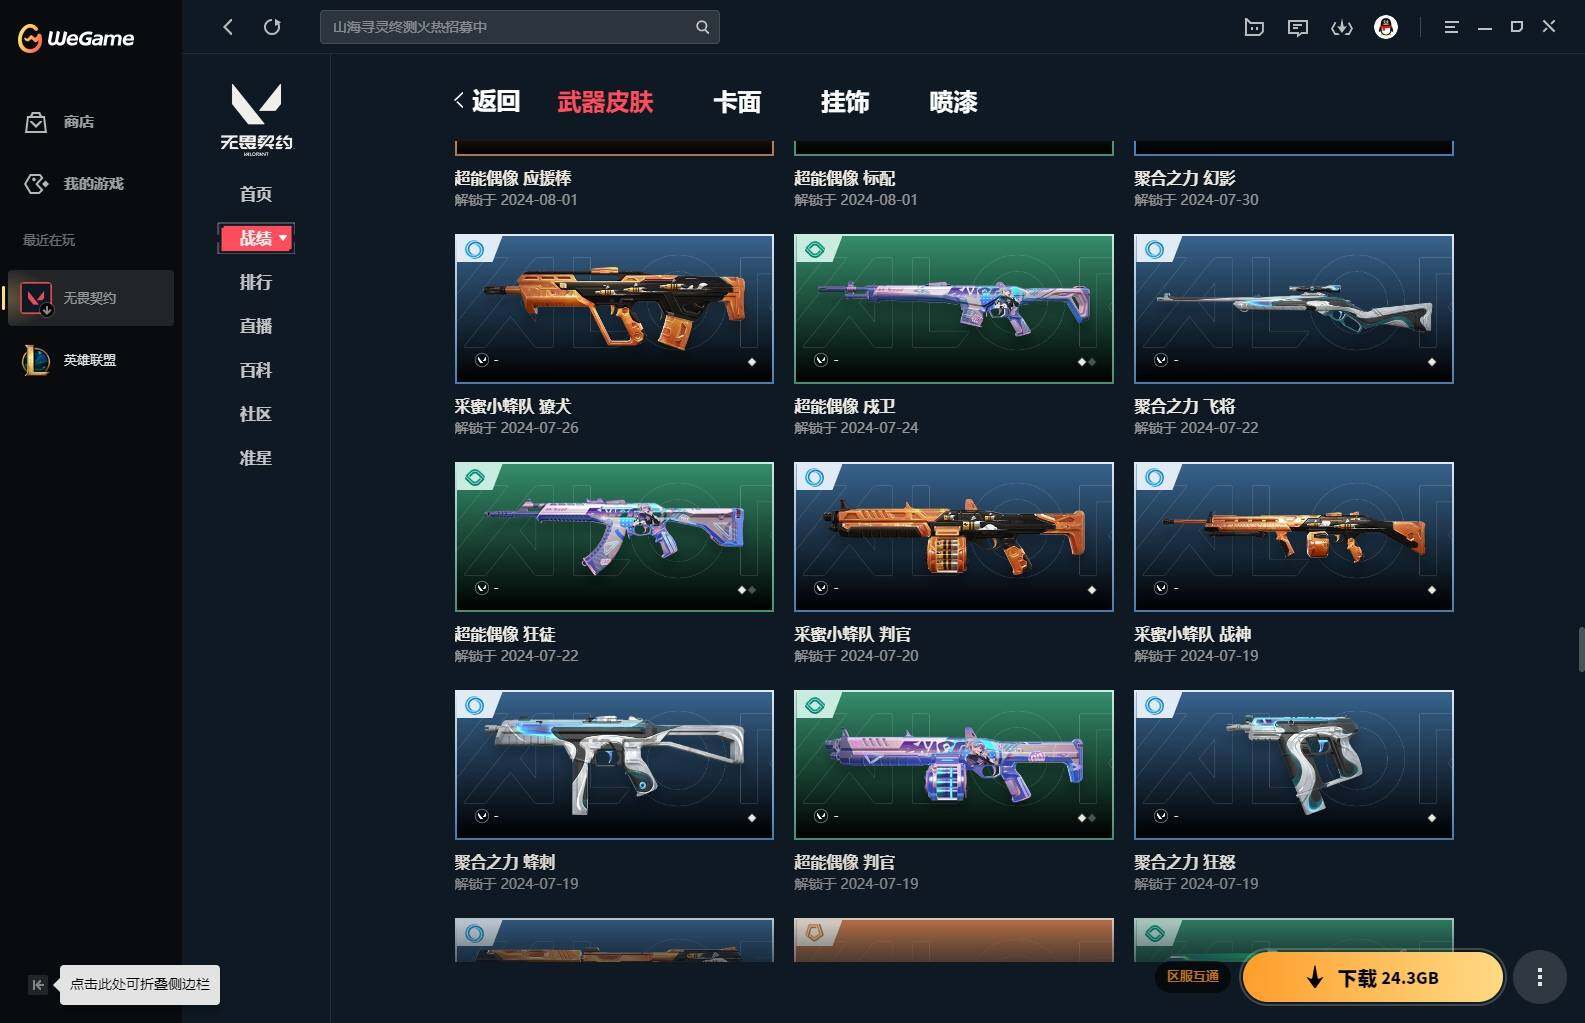
Task: Go back with the navigation back arrow
Action: pos(228,27)
